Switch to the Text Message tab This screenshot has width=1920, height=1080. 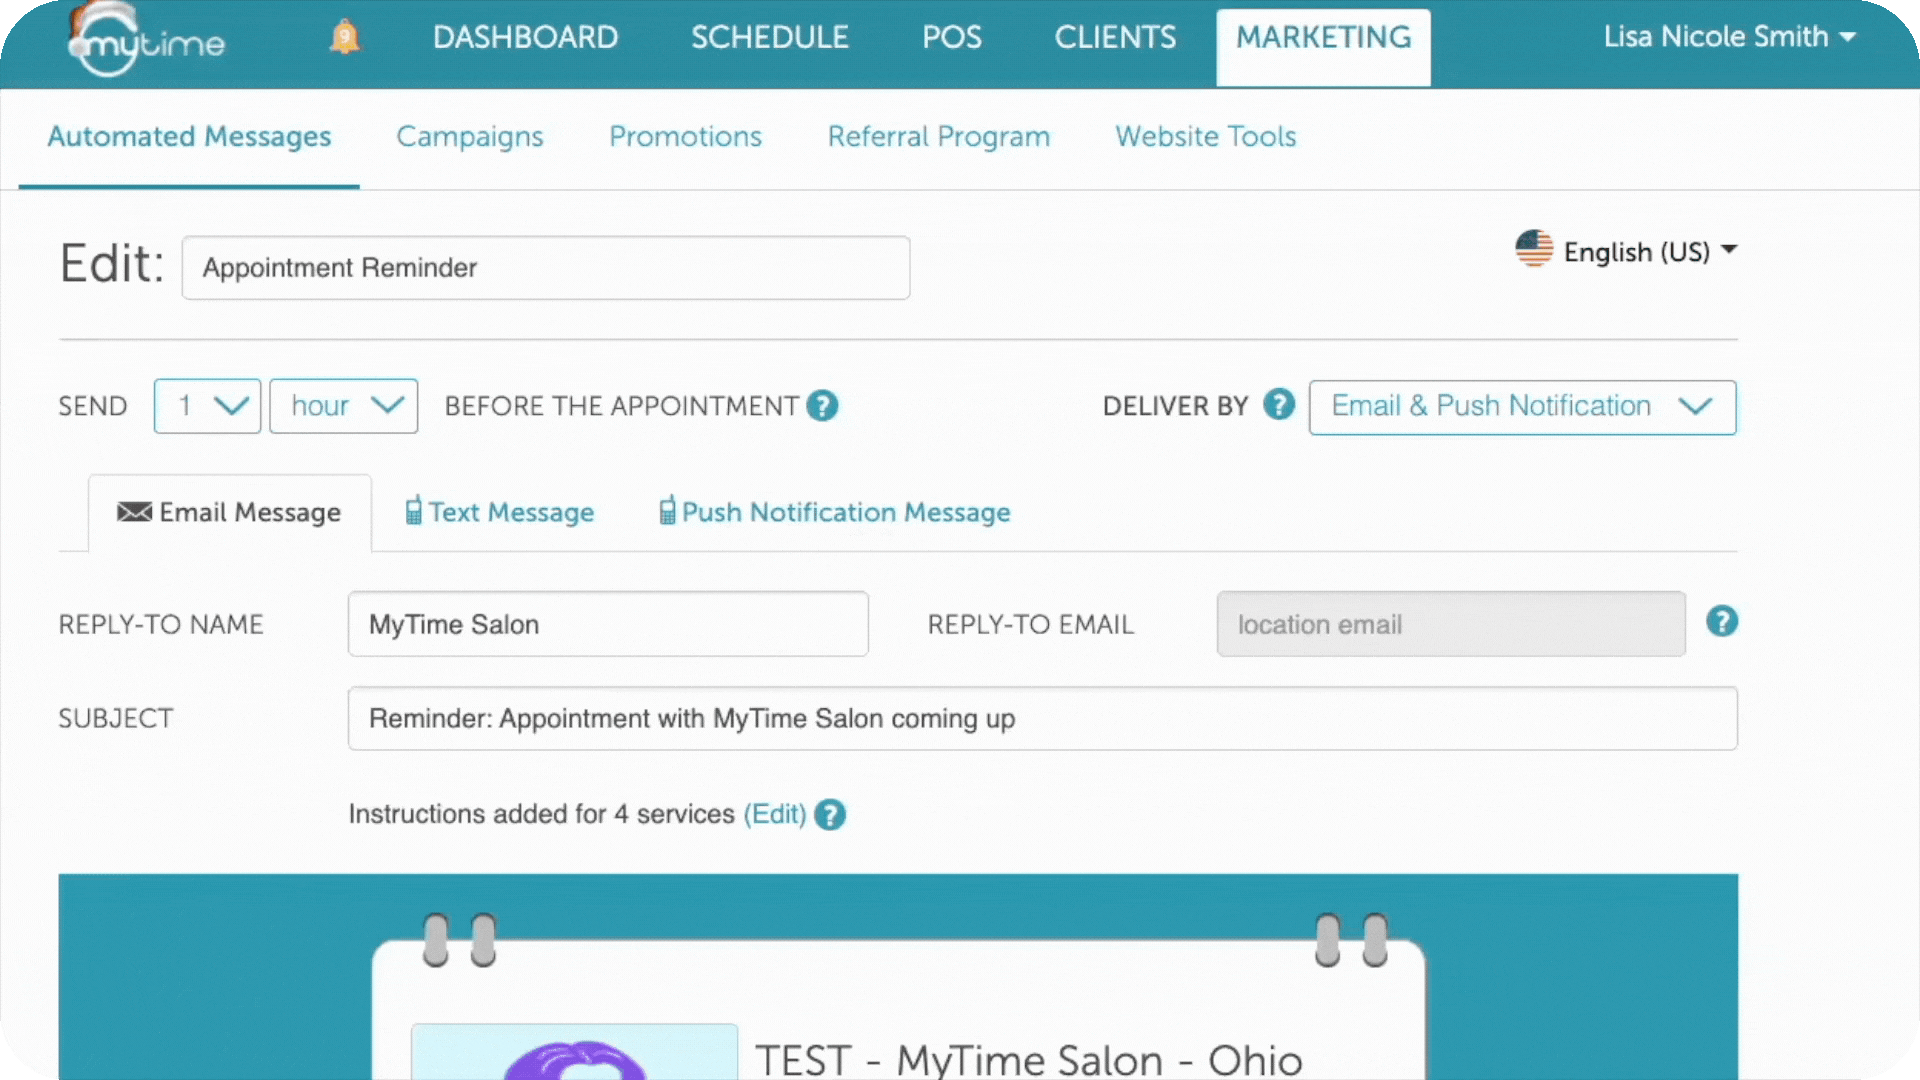click(x=499, y=513)
